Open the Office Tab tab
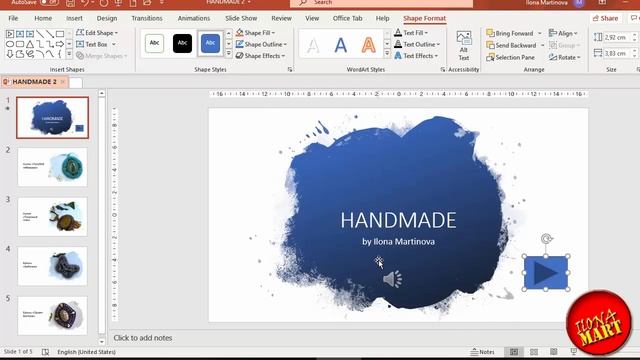Screen dimensions: 640x360 (347, 18)
